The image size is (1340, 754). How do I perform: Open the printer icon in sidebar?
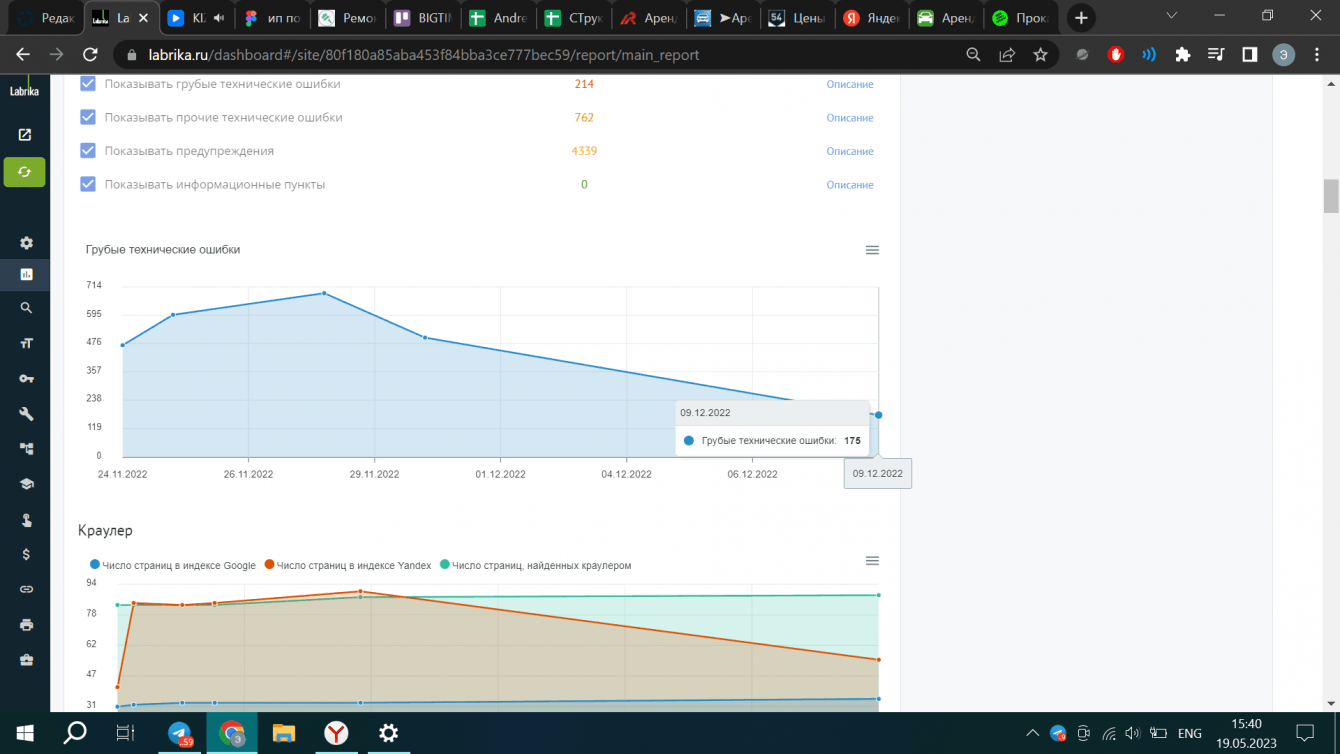click(x=26, y=625)
